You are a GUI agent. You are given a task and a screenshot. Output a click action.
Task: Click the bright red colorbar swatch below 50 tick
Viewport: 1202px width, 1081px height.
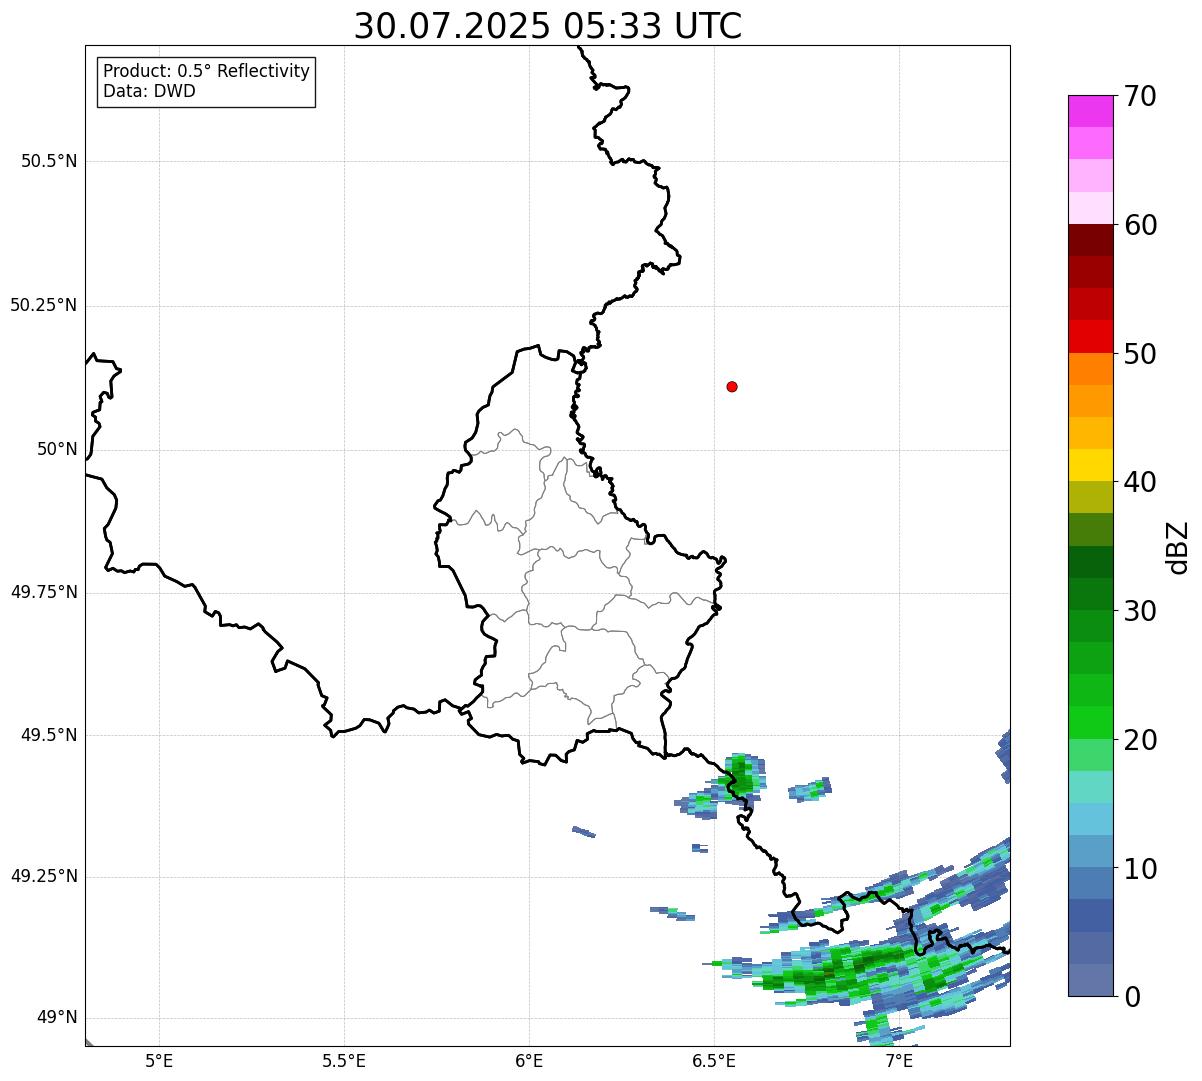click(x=1090, y=337)
